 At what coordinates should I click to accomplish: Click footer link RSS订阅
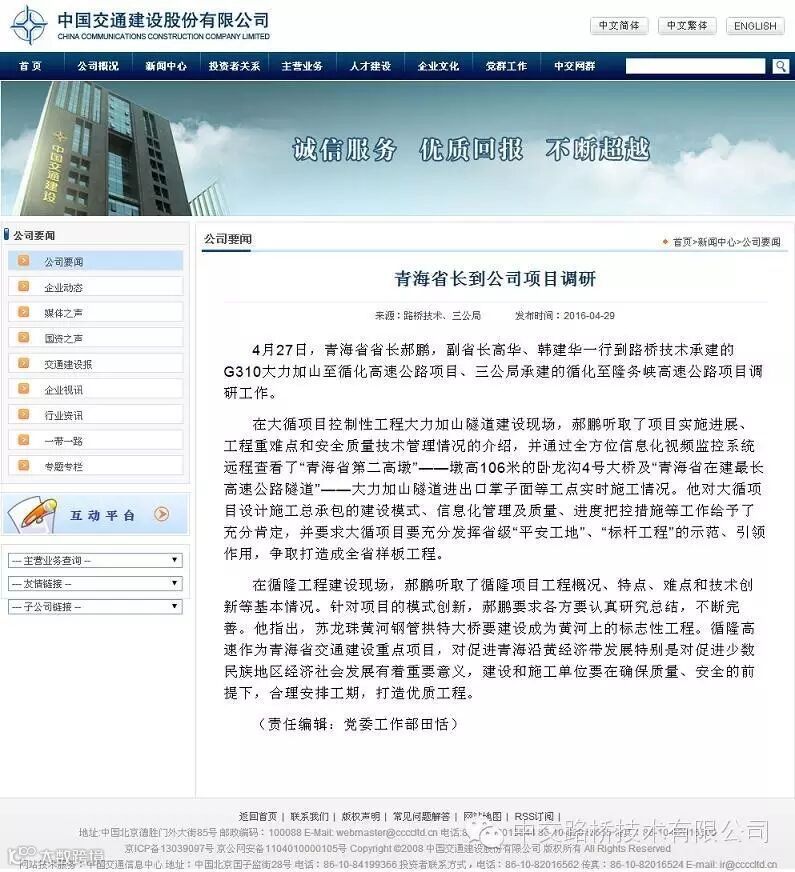(534, 816)
